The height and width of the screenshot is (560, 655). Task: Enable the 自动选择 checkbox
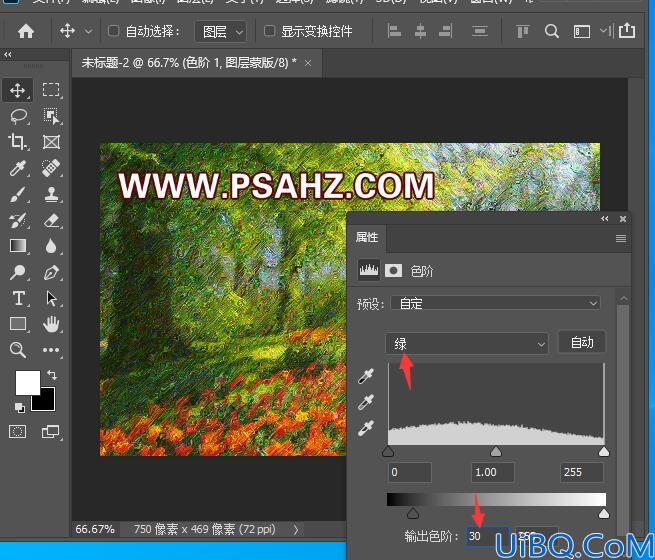point(113,31)
